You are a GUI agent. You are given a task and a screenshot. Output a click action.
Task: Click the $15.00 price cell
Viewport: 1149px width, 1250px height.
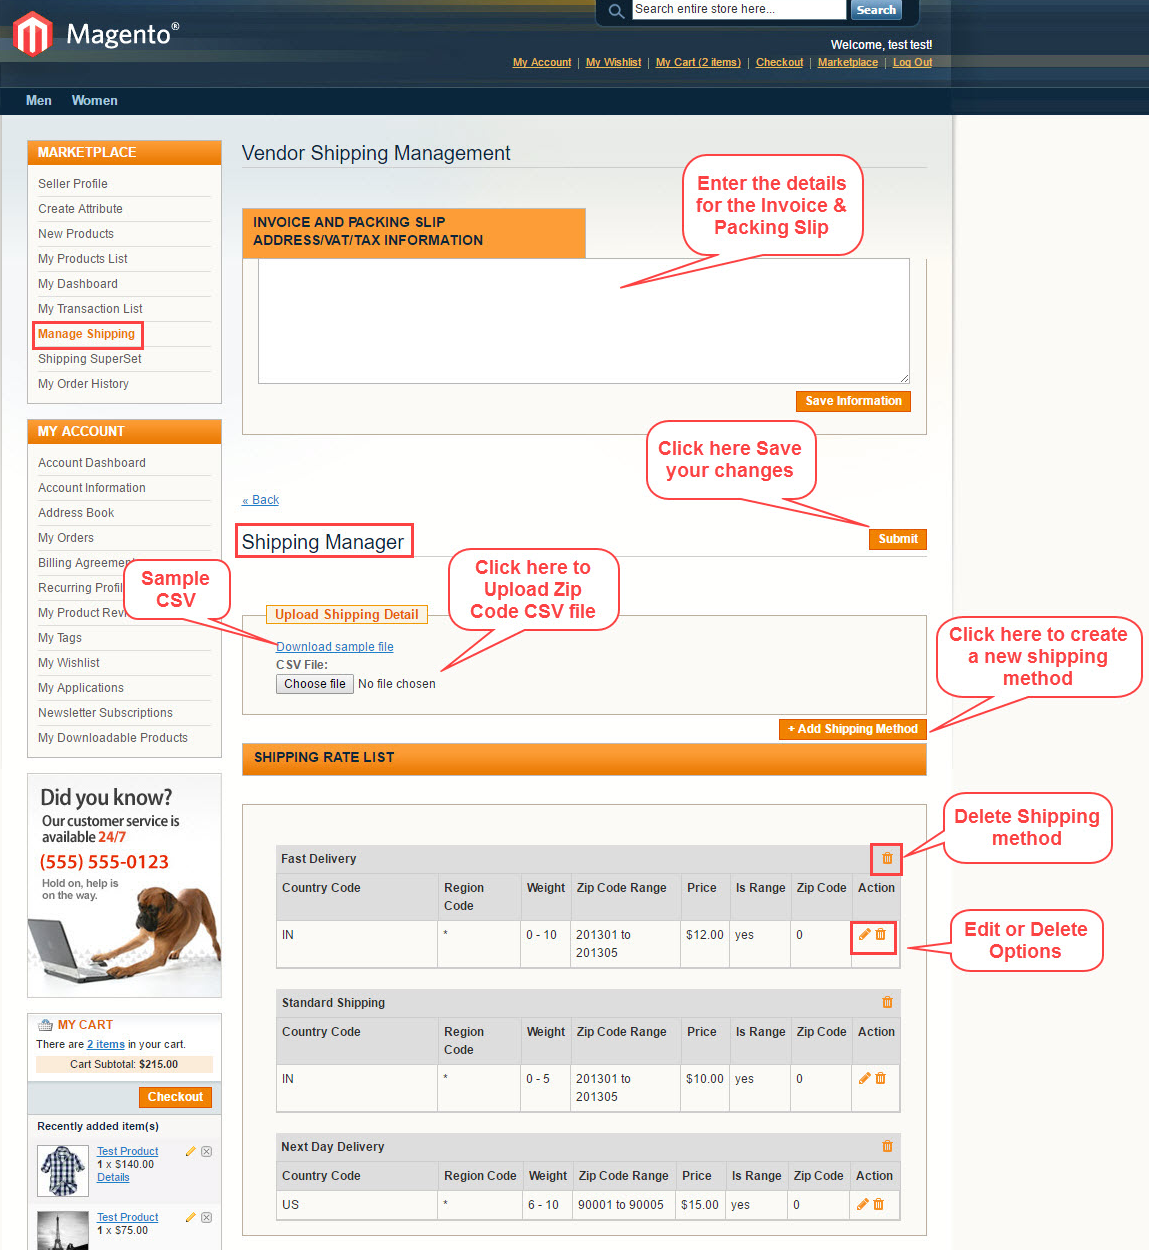pos(700,1205)
